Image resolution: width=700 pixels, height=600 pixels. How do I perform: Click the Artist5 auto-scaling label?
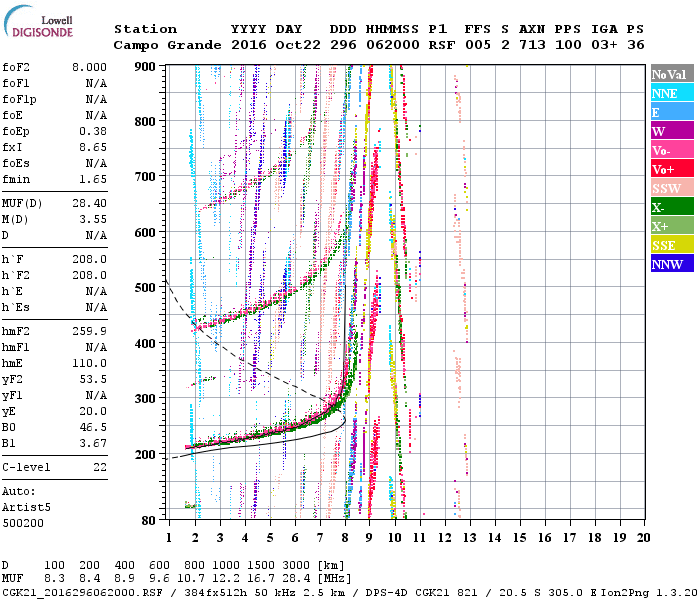click(x=26, y=508)
